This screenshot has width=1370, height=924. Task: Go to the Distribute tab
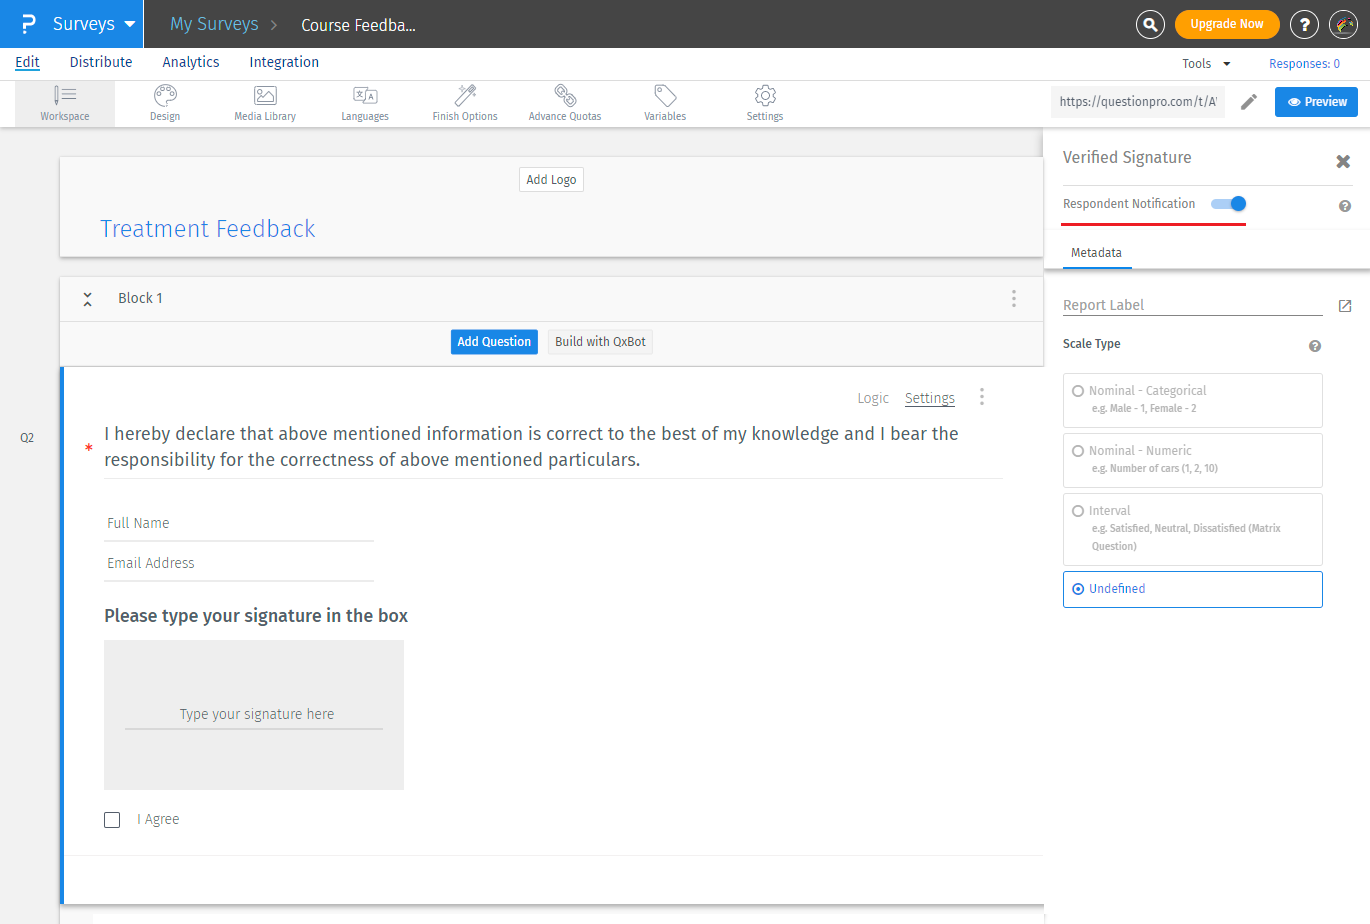[x=101, y=62]
